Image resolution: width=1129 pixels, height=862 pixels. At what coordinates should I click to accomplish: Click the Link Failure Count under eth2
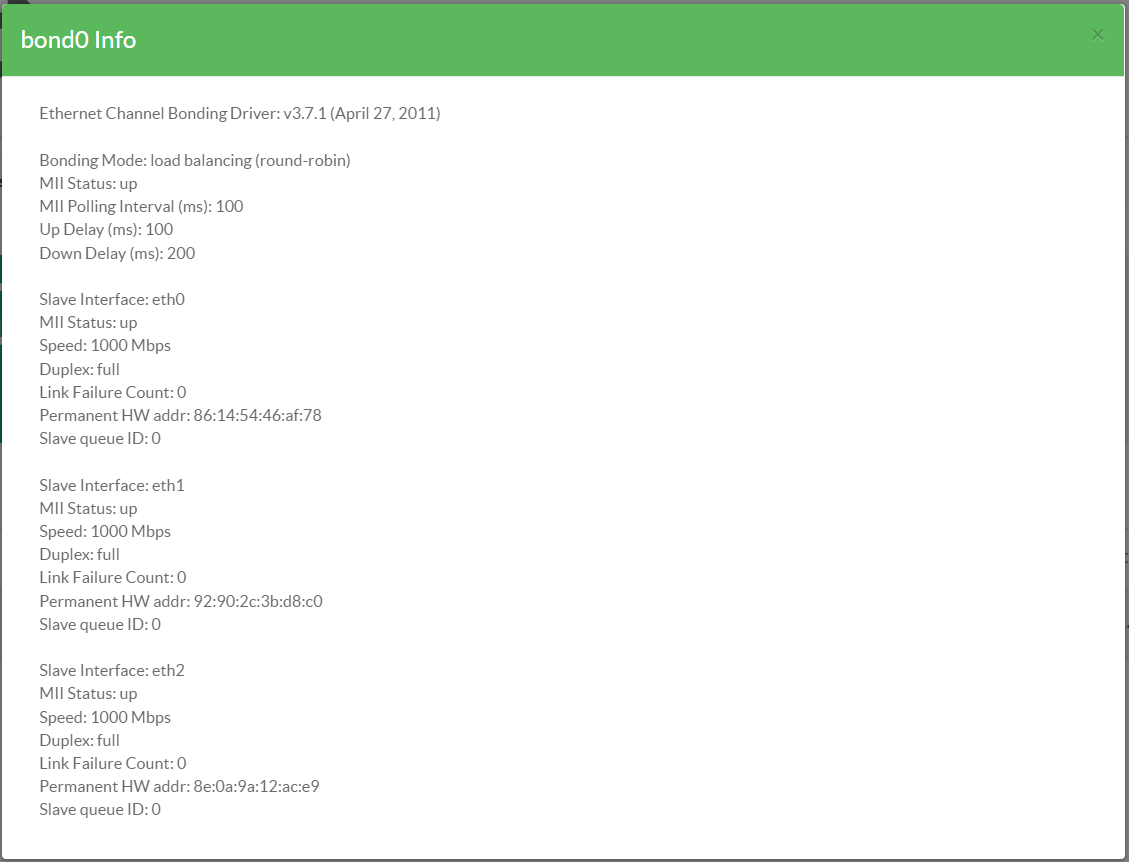pos(113,763)
